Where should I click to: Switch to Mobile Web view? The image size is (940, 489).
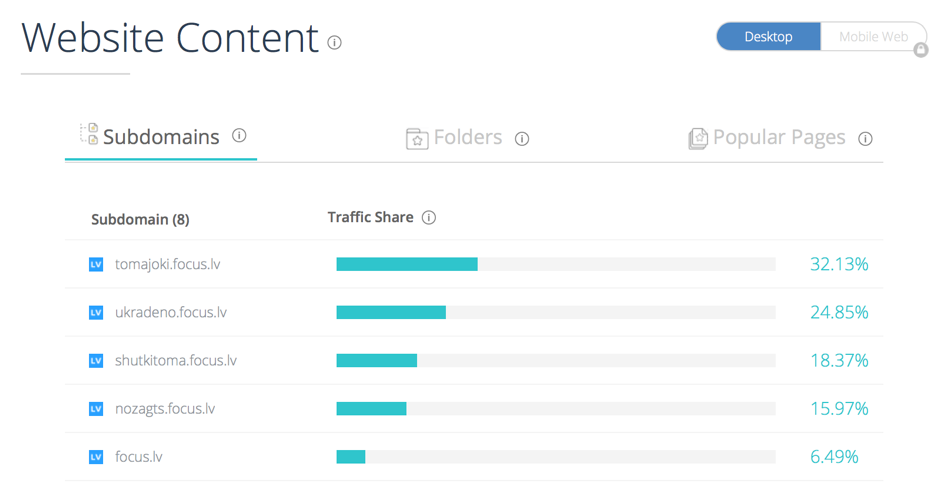coord(872,37)
